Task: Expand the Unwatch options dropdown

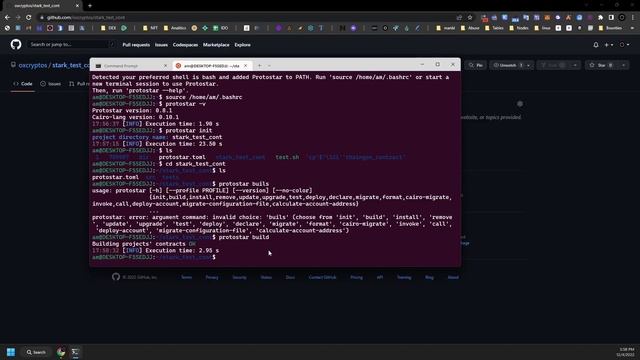Action: (x=529, y=65)
